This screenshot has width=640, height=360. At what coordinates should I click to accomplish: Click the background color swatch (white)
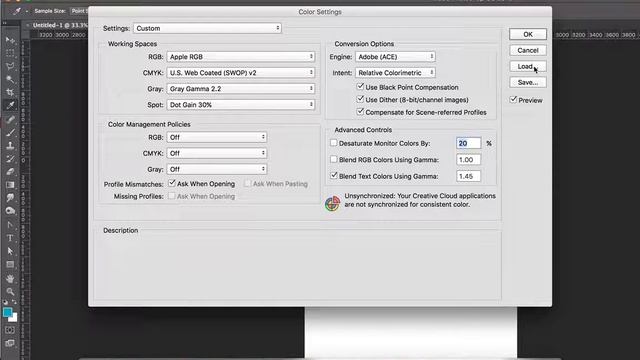(14, 318)
